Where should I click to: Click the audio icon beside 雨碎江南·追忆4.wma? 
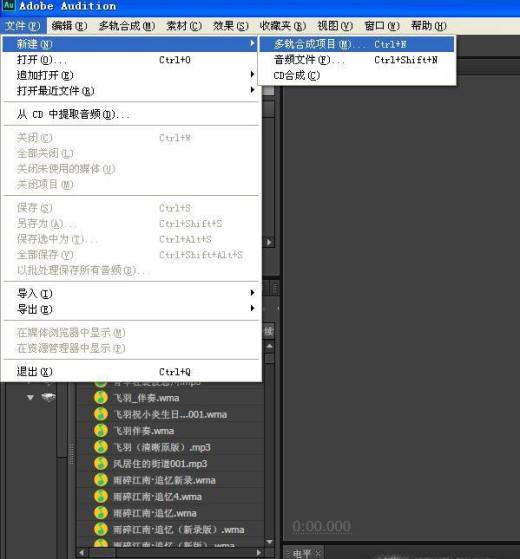pos(101,496)
